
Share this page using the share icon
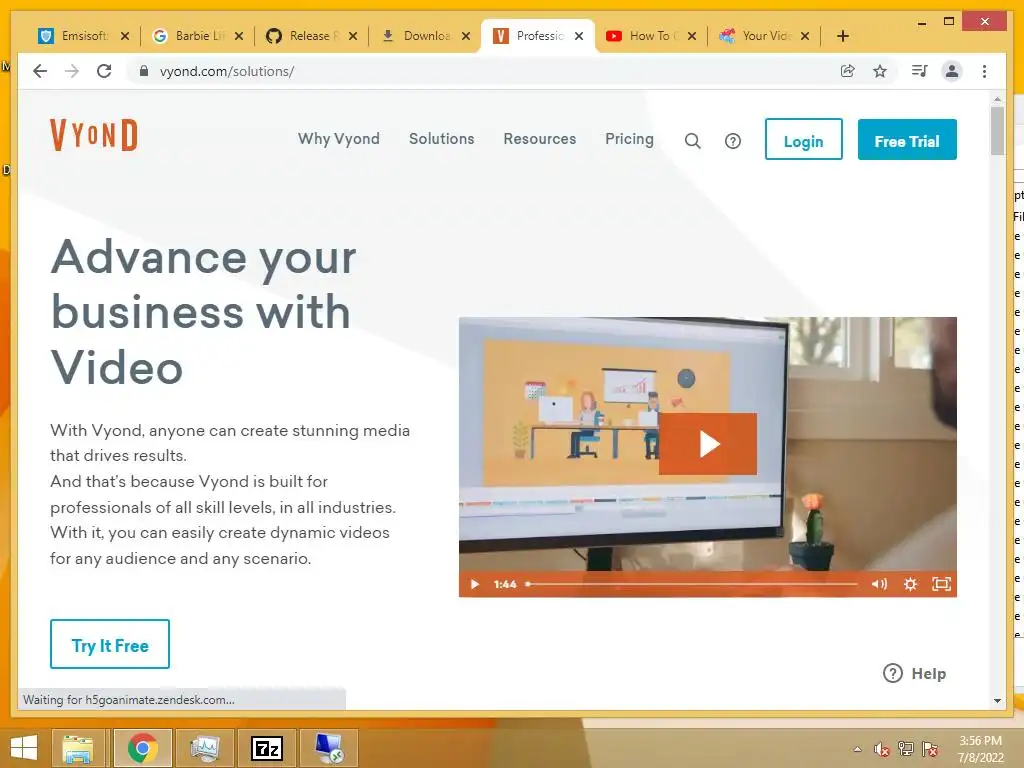click(848, 71)
